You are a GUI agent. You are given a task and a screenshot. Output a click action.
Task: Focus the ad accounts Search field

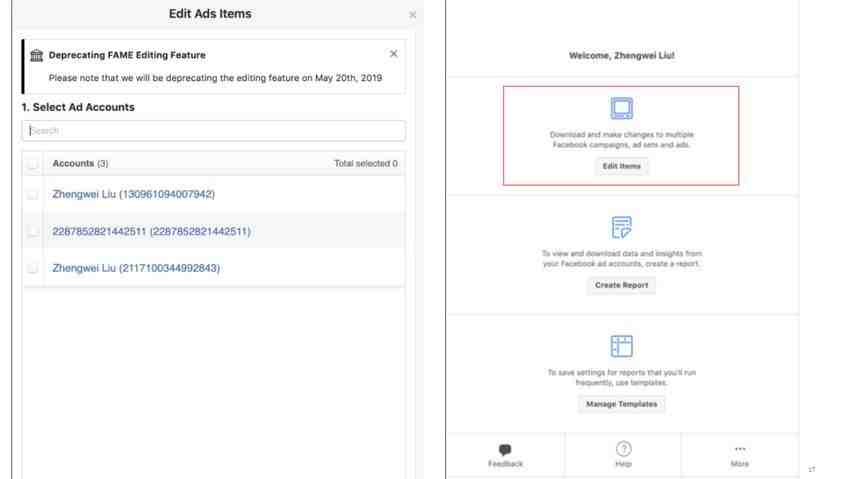(214, 131)
